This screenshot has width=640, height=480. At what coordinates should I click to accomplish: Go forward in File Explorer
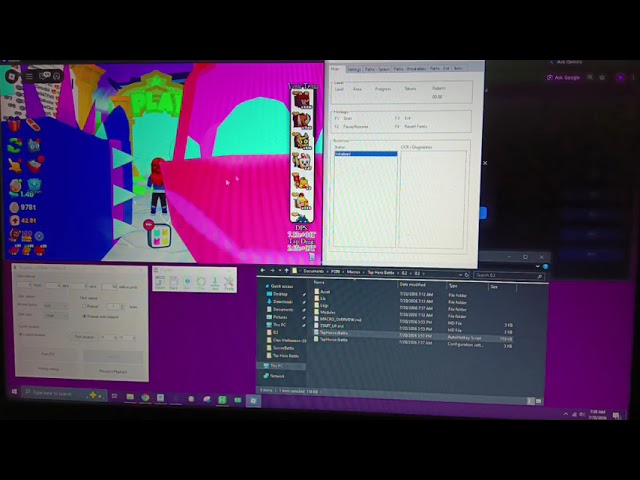(x=272, y=271)
